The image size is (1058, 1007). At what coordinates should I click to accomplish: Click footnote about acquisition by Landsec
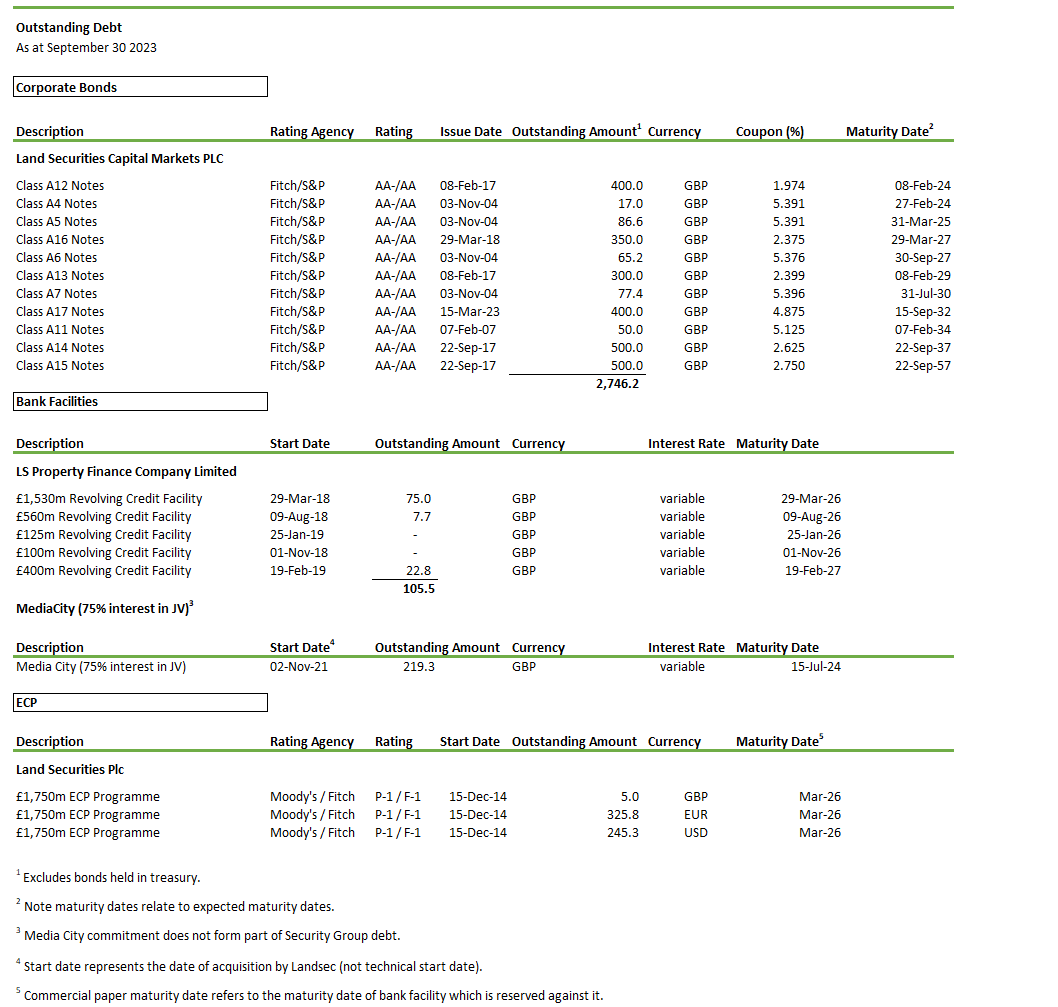coord(250,967)
